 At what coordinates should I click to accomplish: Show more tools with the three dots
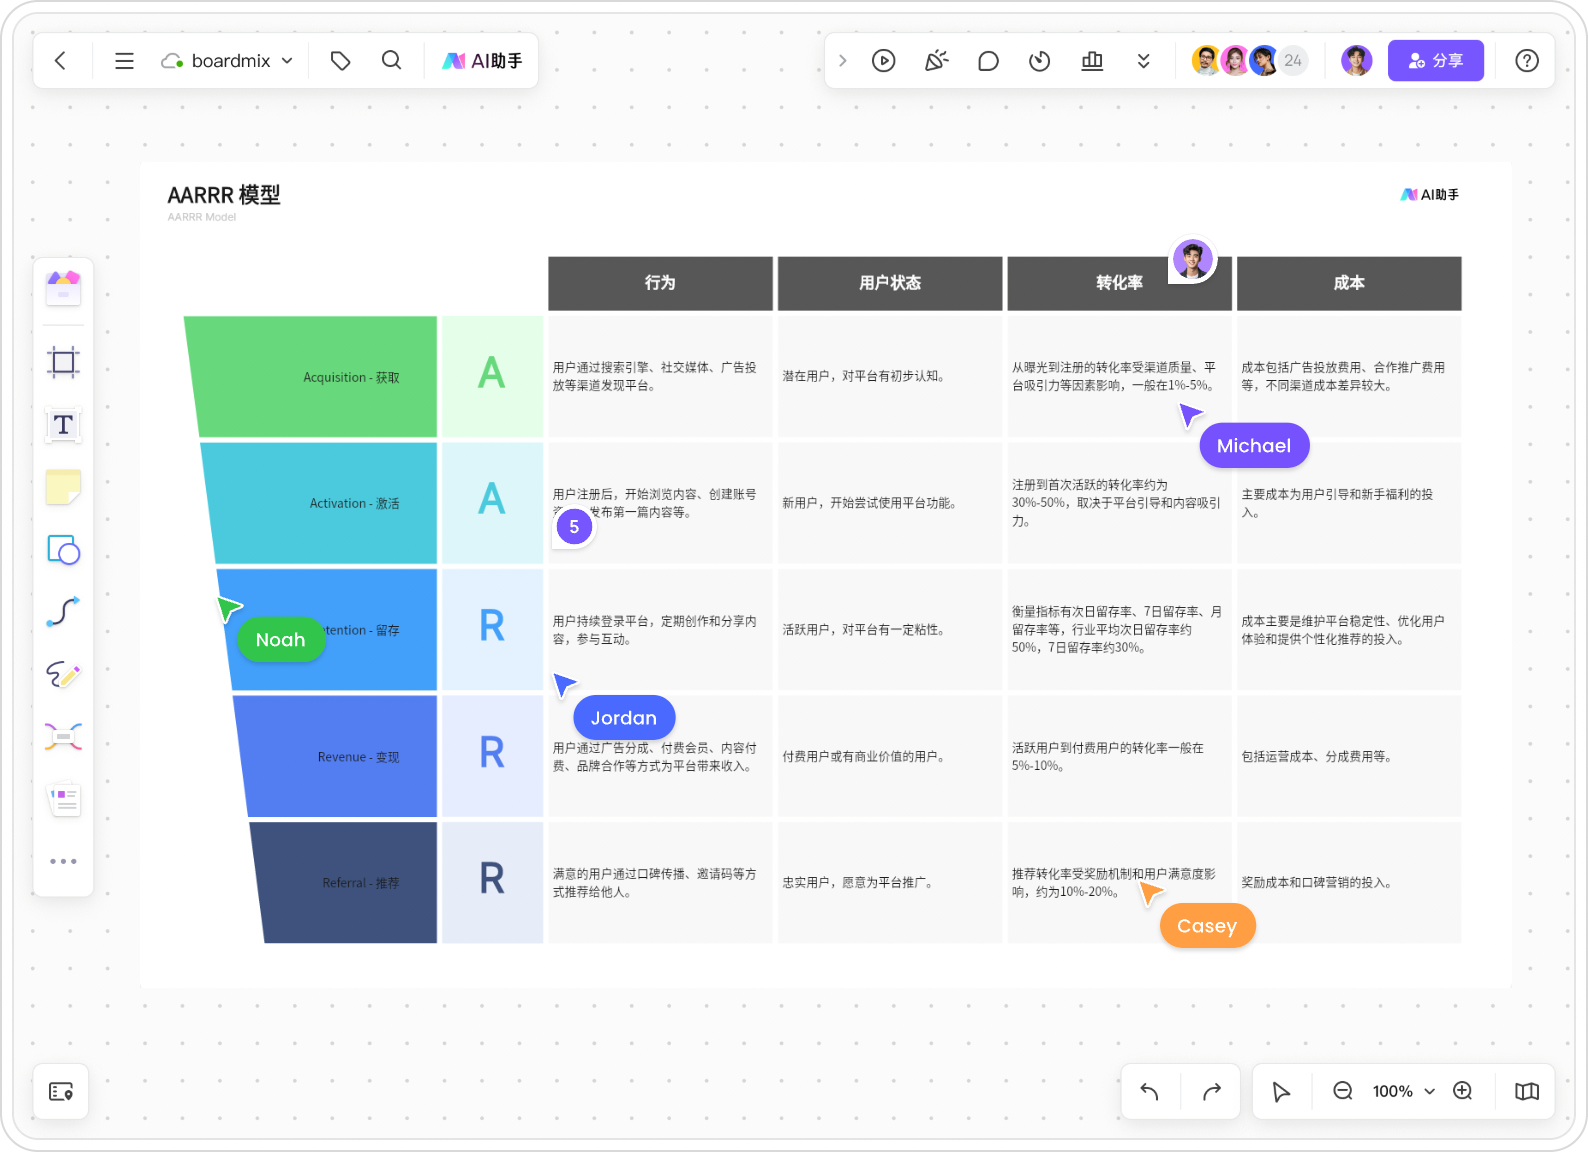click(63, 861)
